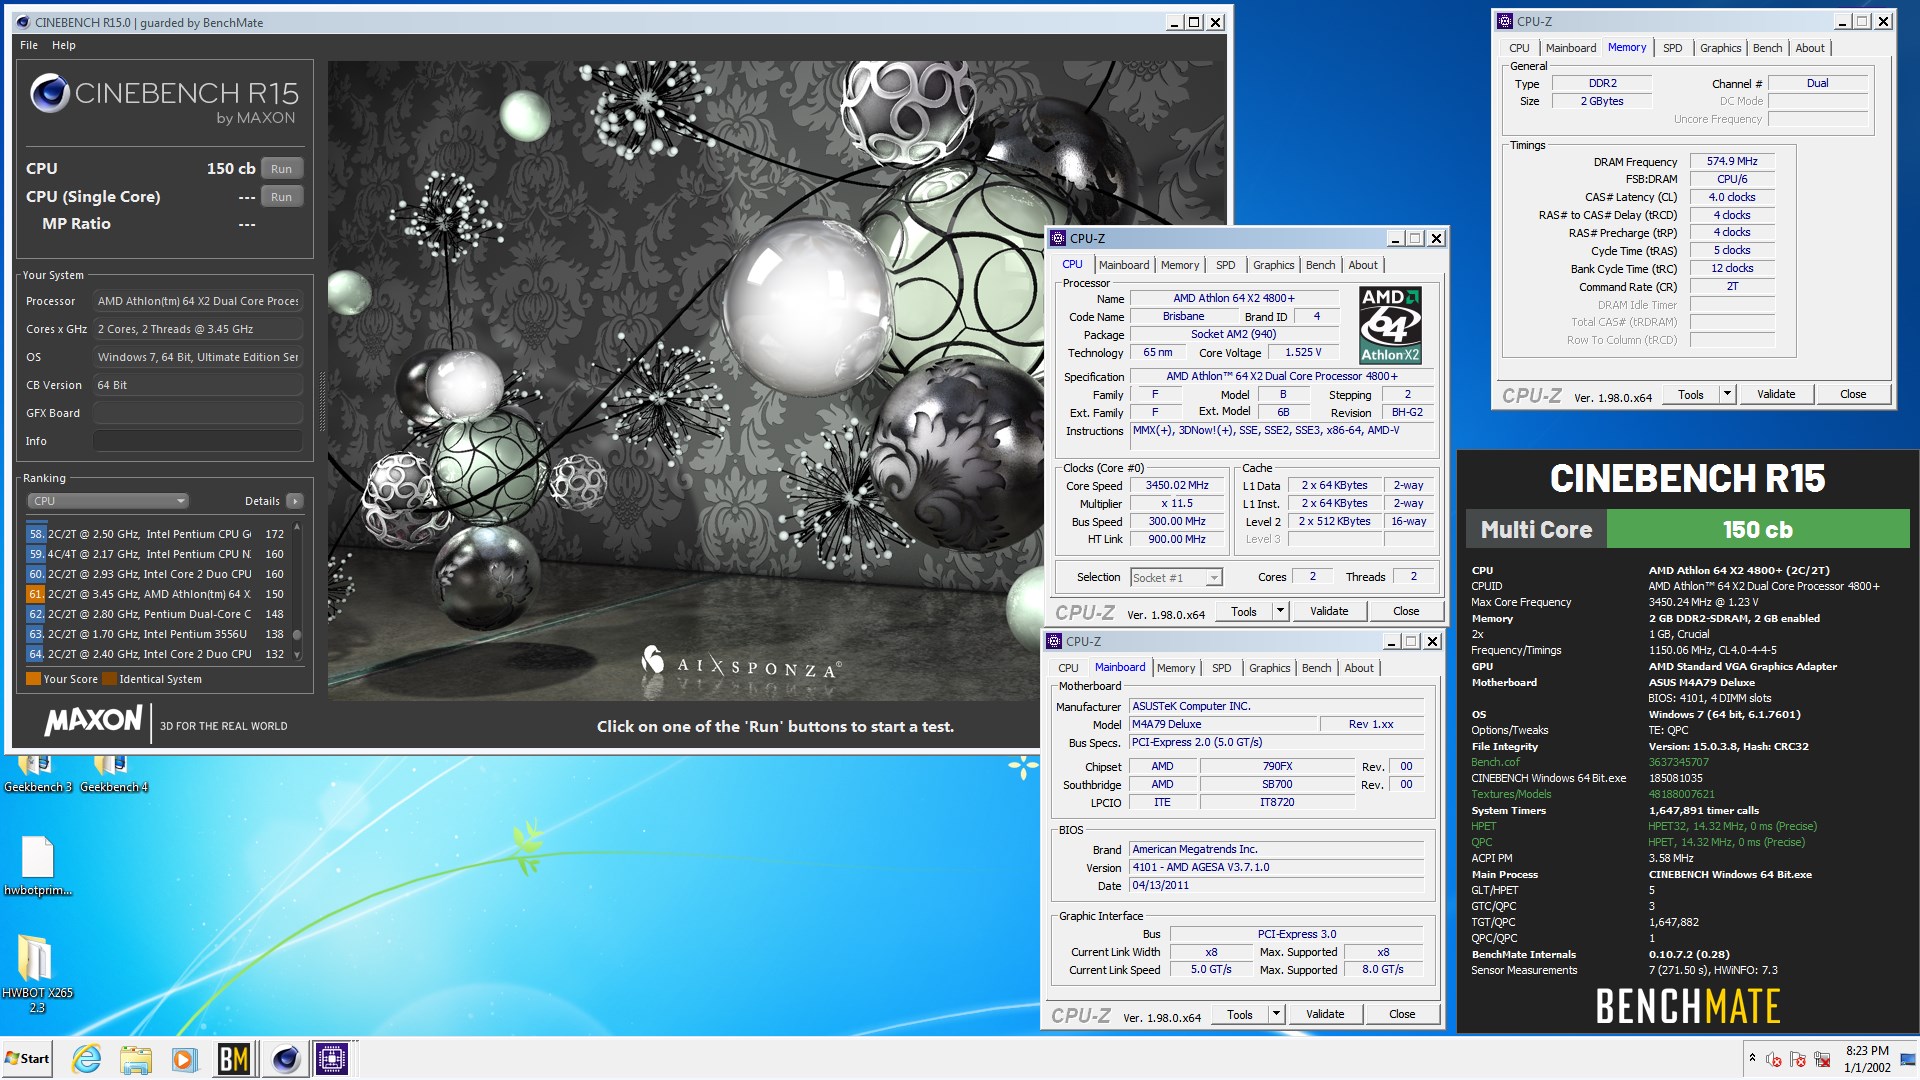Viewport: 1920px width, 1080px height.
Task: Open the Geekbench 3 desktop shortcut
Action: point(37,774)
